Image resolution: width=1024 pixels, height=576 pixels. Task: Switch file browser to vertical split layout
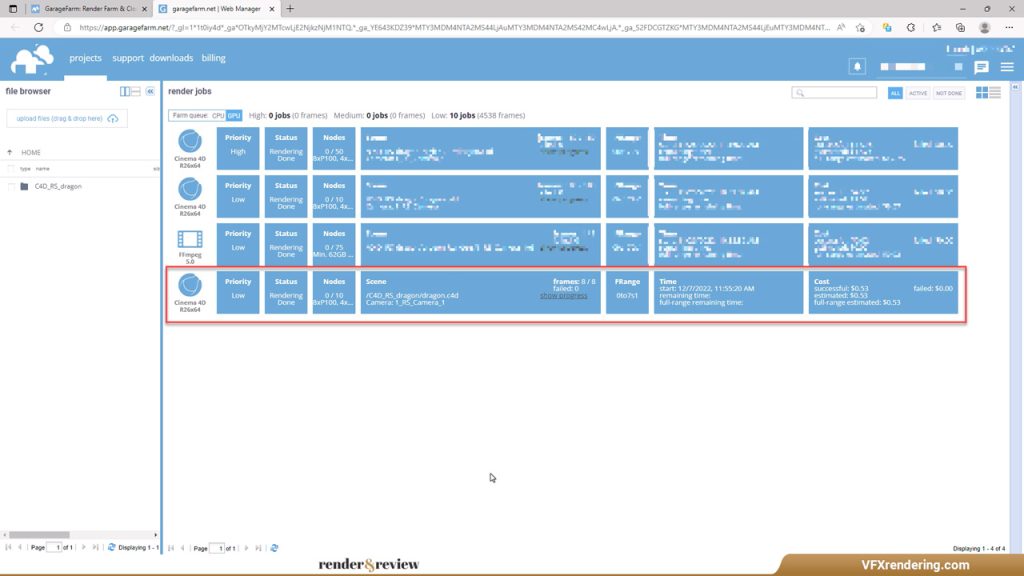point(125,91)
